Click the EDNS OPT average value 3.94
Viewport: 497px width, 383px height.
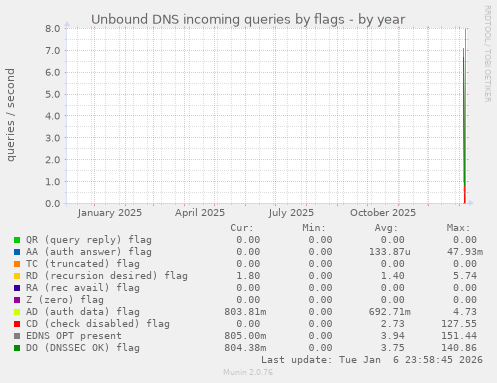pos(392,336)
